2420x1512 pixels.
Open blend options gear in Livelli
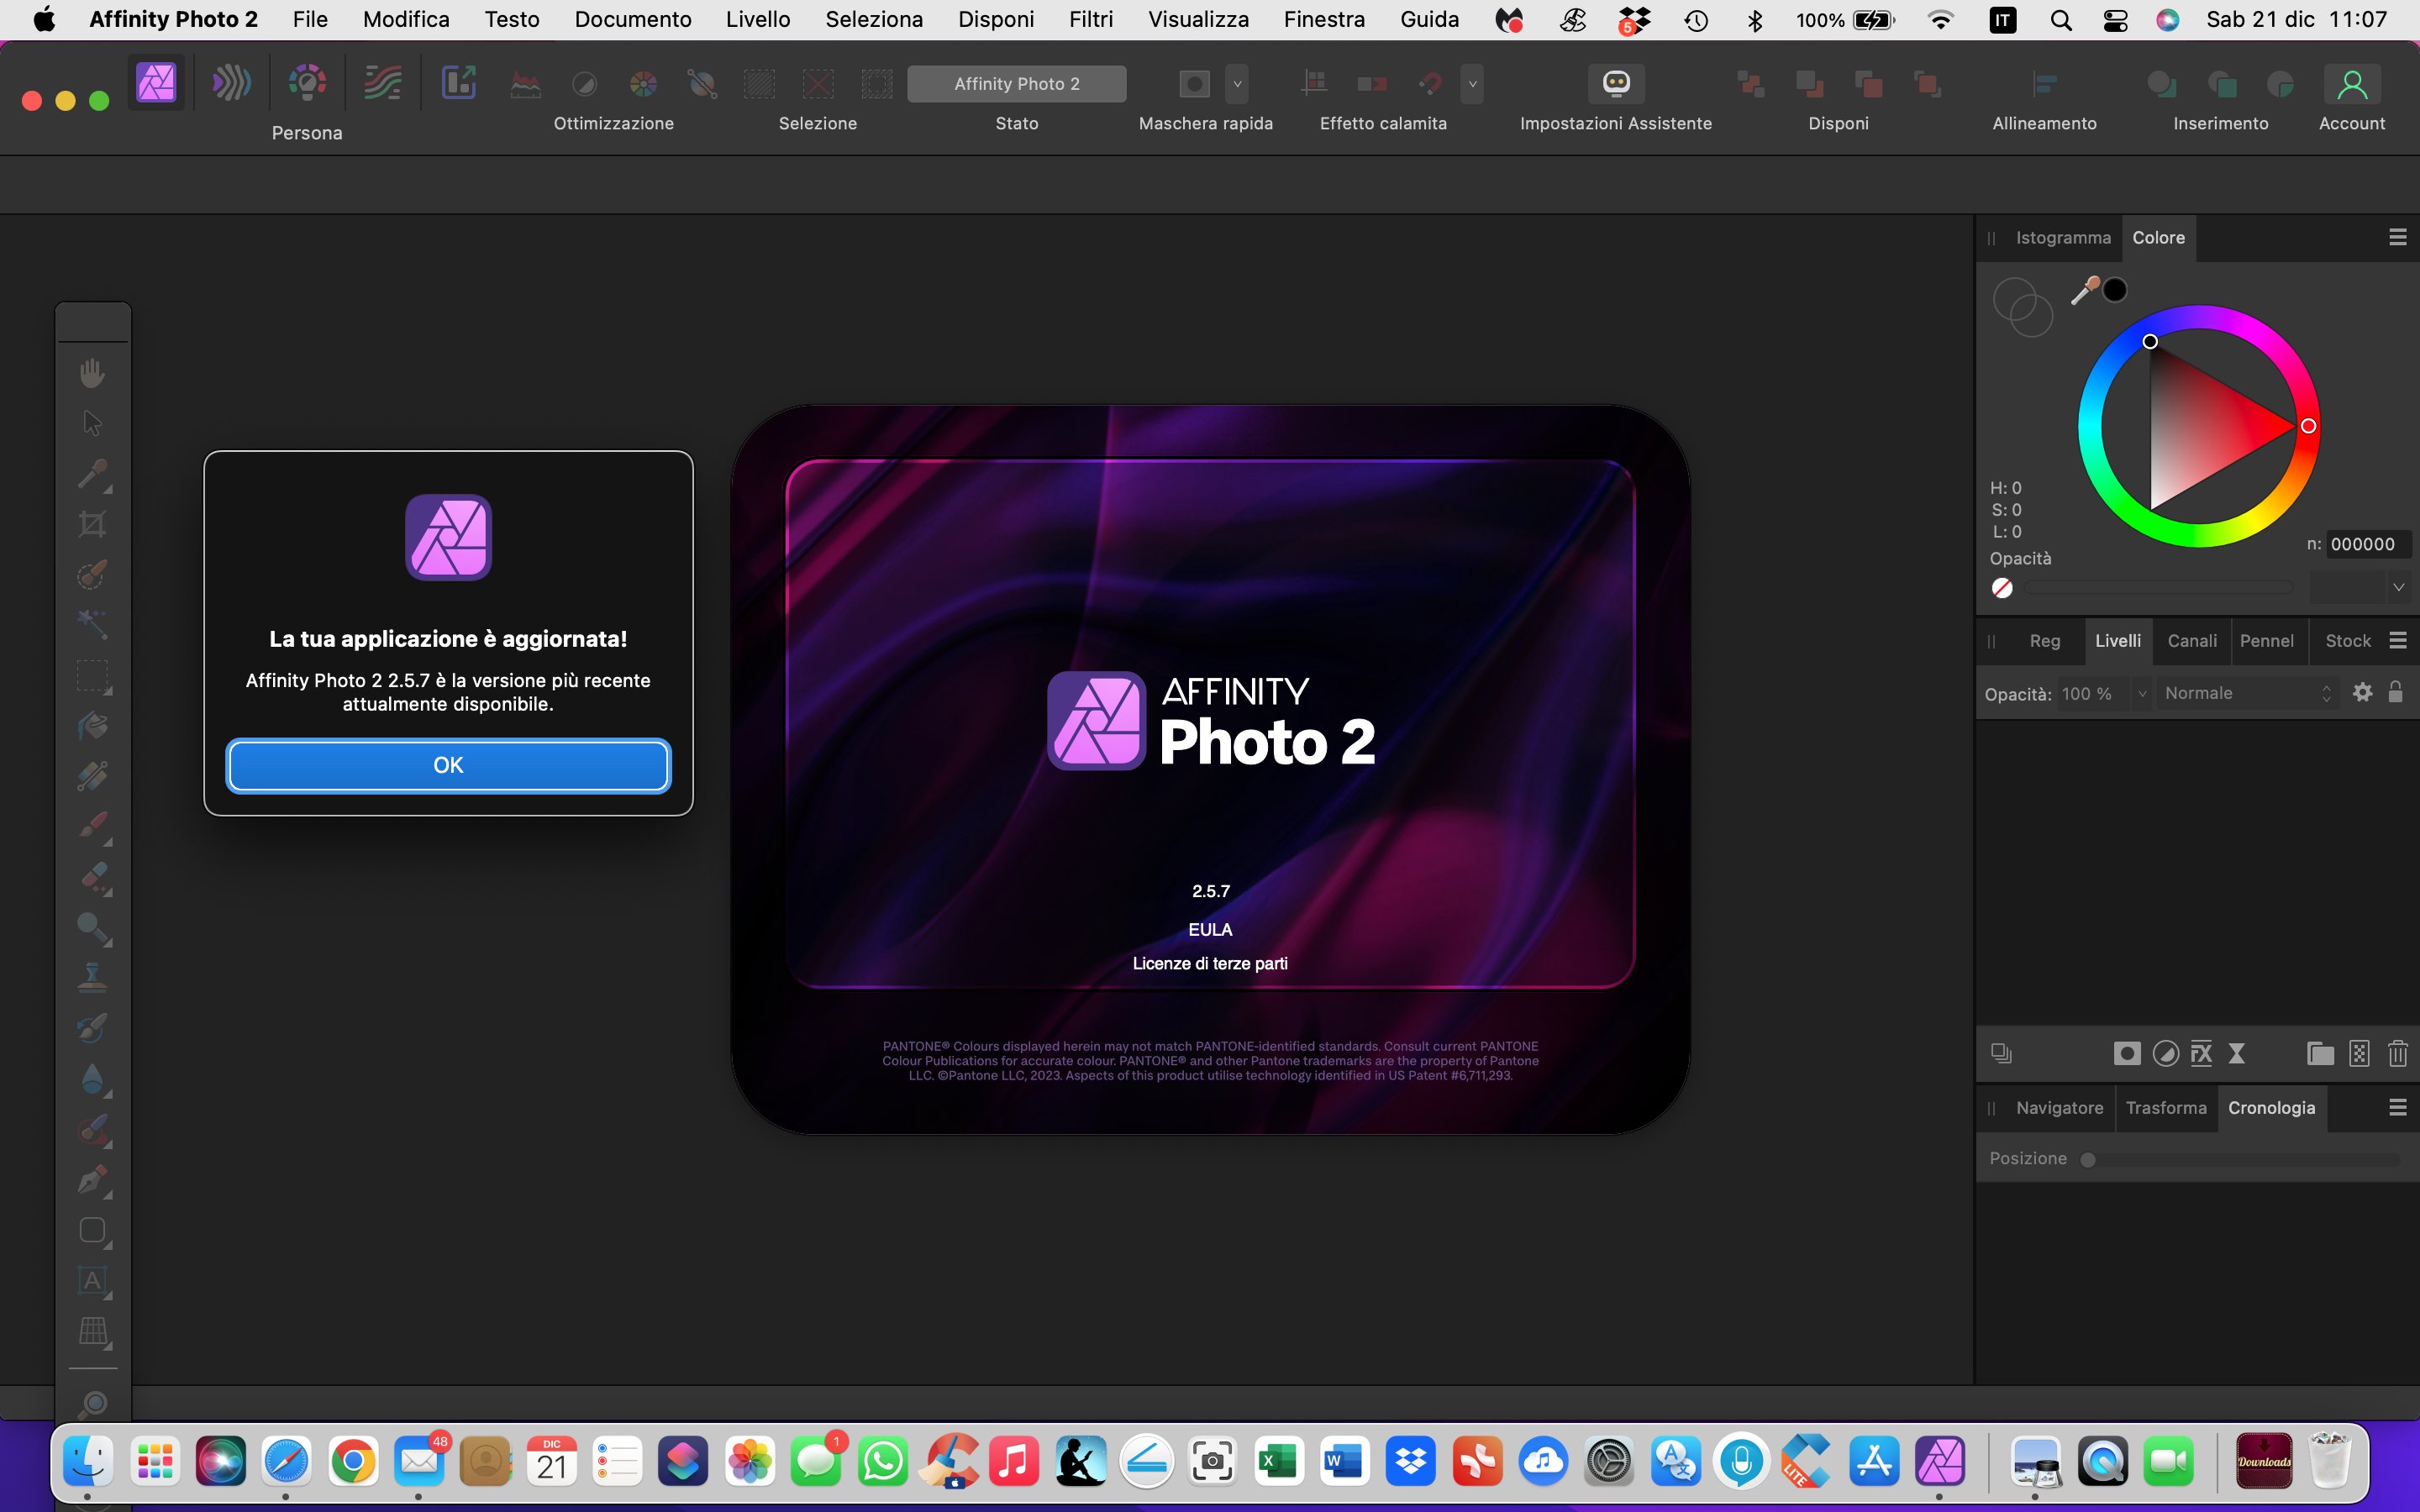click(2362, 692)
